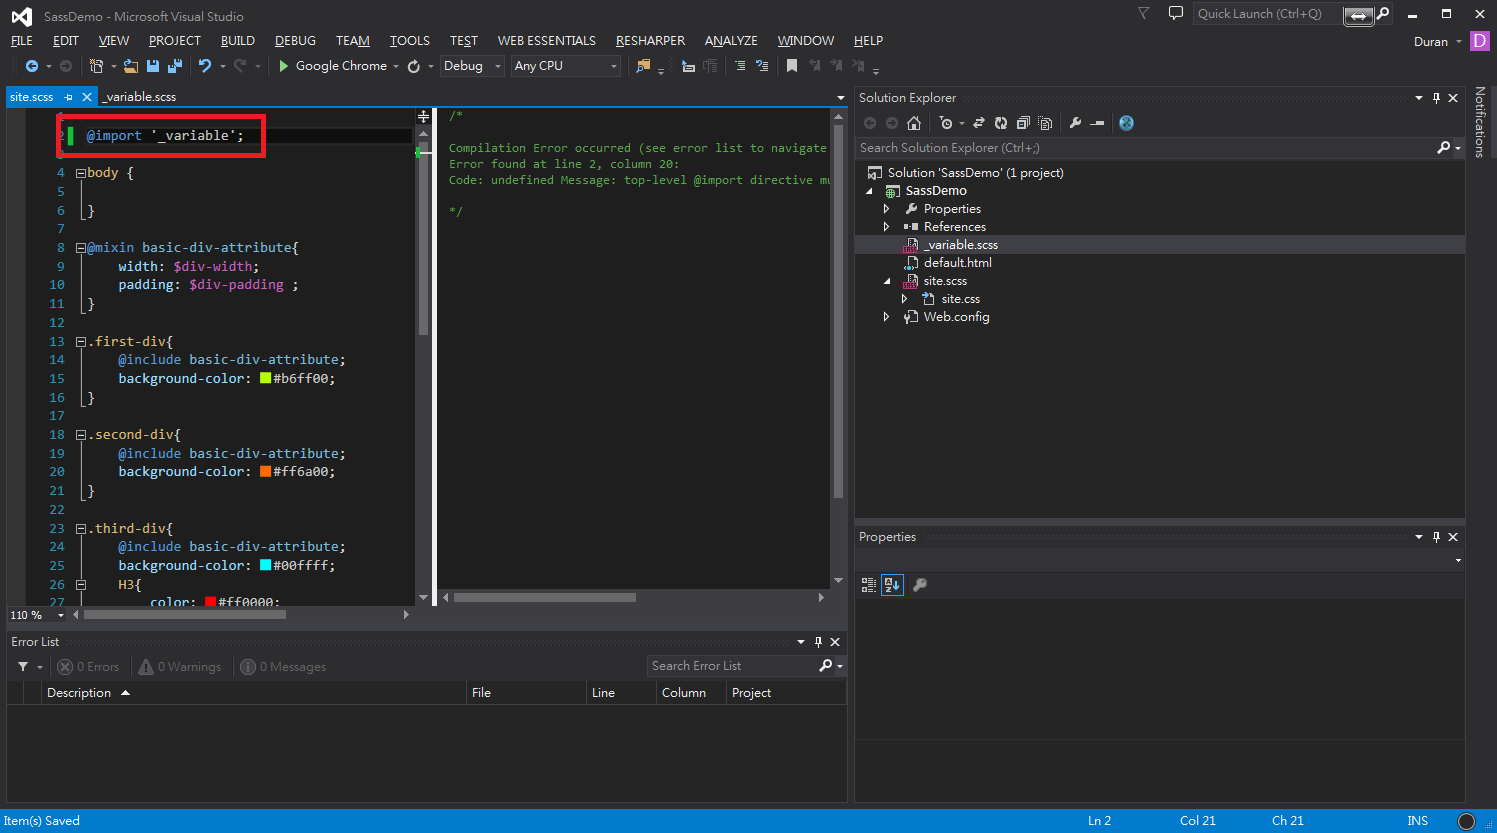
Task: Click the Save All toolbar icon
Action: pos(175,66)
